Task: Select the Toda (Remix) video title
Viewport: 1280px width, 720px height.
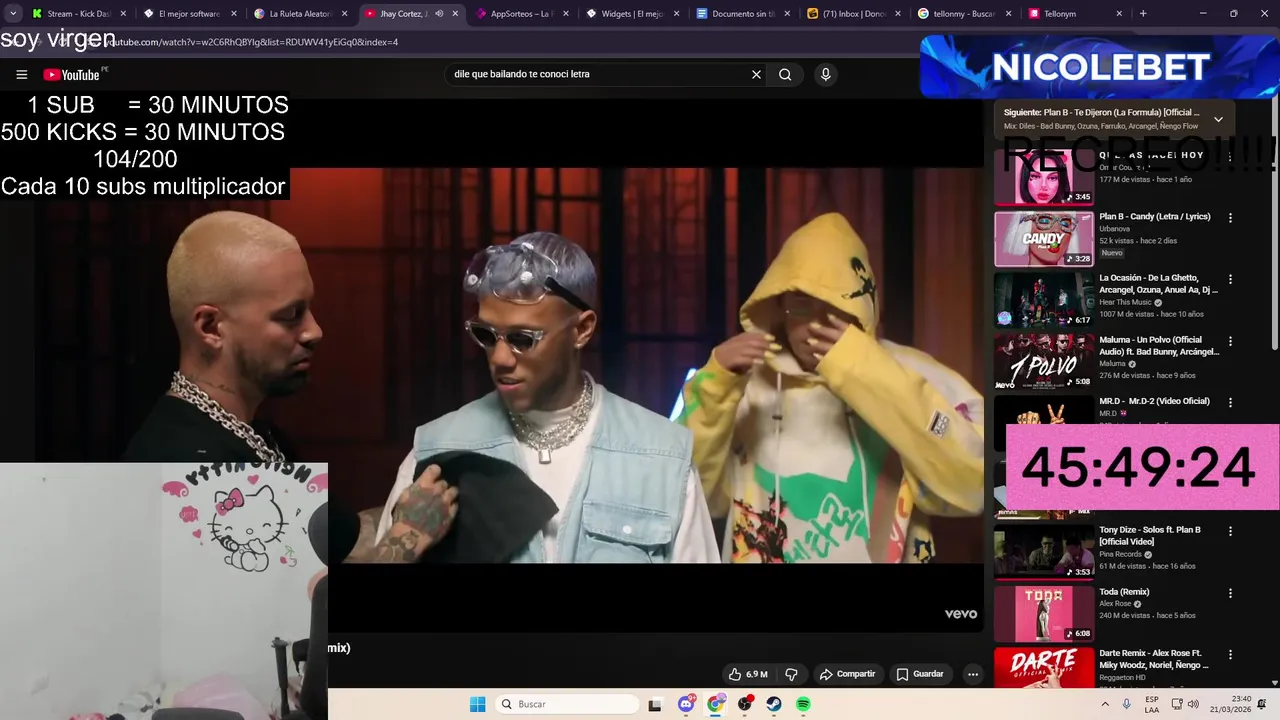Action: coord(1124,592)
